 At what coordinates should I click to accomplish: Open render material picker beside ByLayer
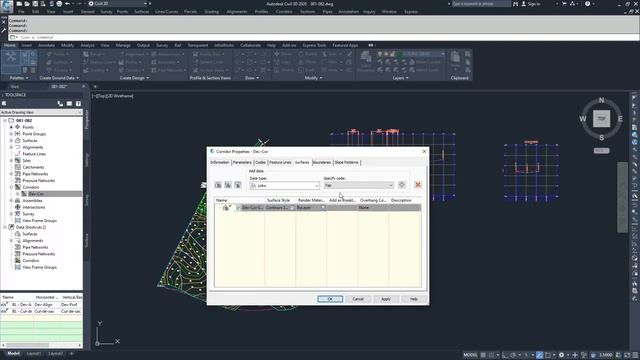pyautogui.click(x=324, y=208)
